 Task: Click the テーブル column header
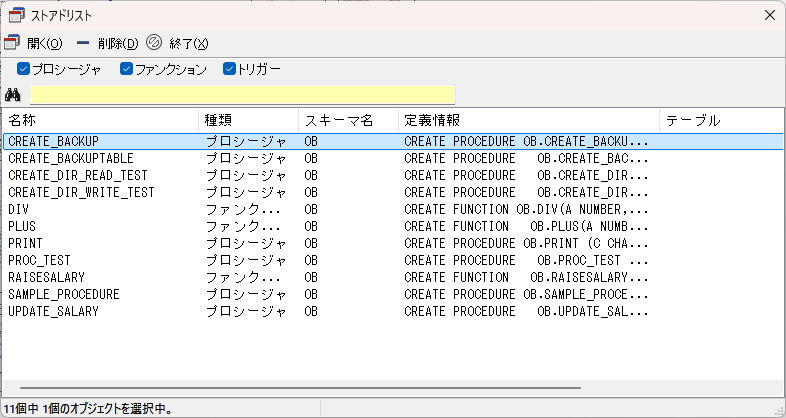[x=721, y=120]
